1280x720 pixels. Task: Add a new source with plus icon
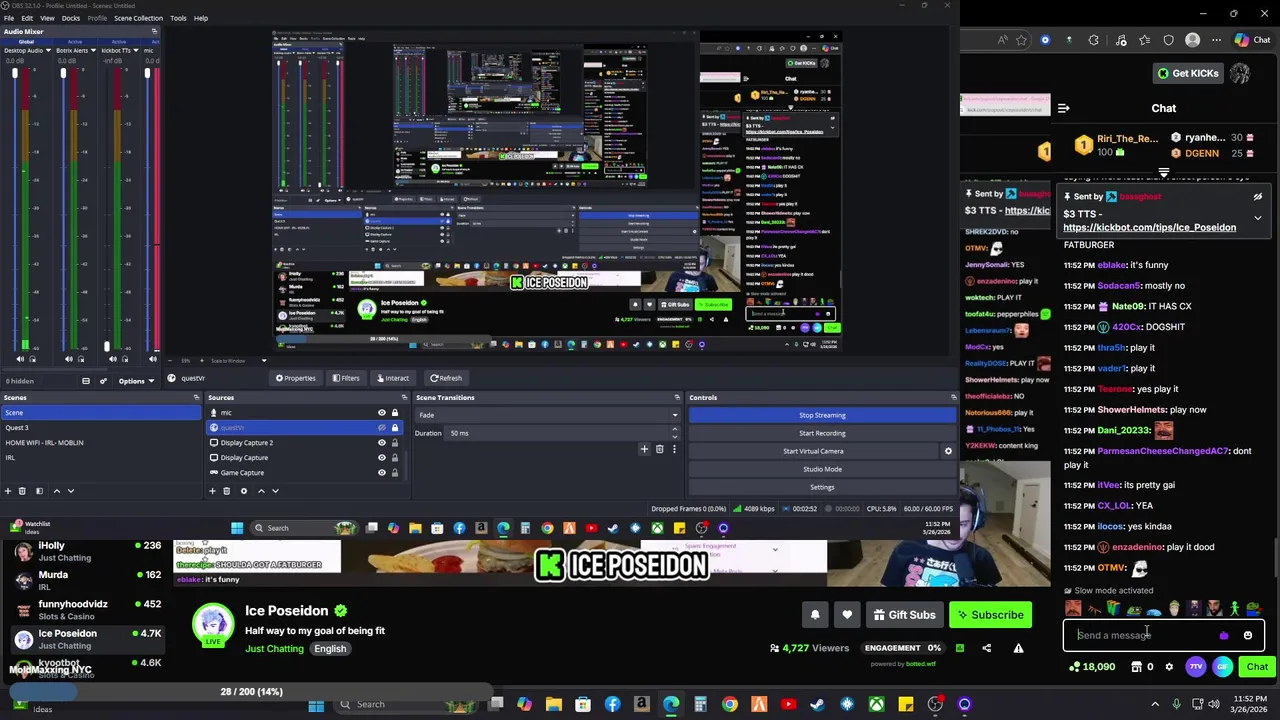click(213, 491)
